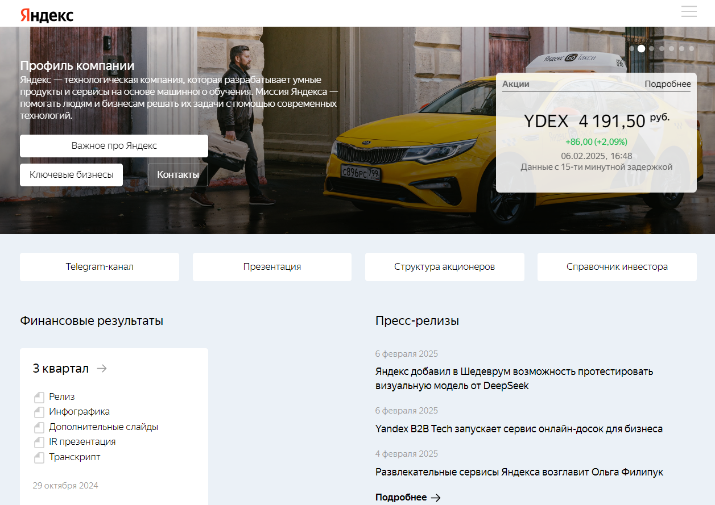The image size is (715, 505).
Task: Click the file icon beside Дополнительные слайды
Action: [x=39, y=427]
